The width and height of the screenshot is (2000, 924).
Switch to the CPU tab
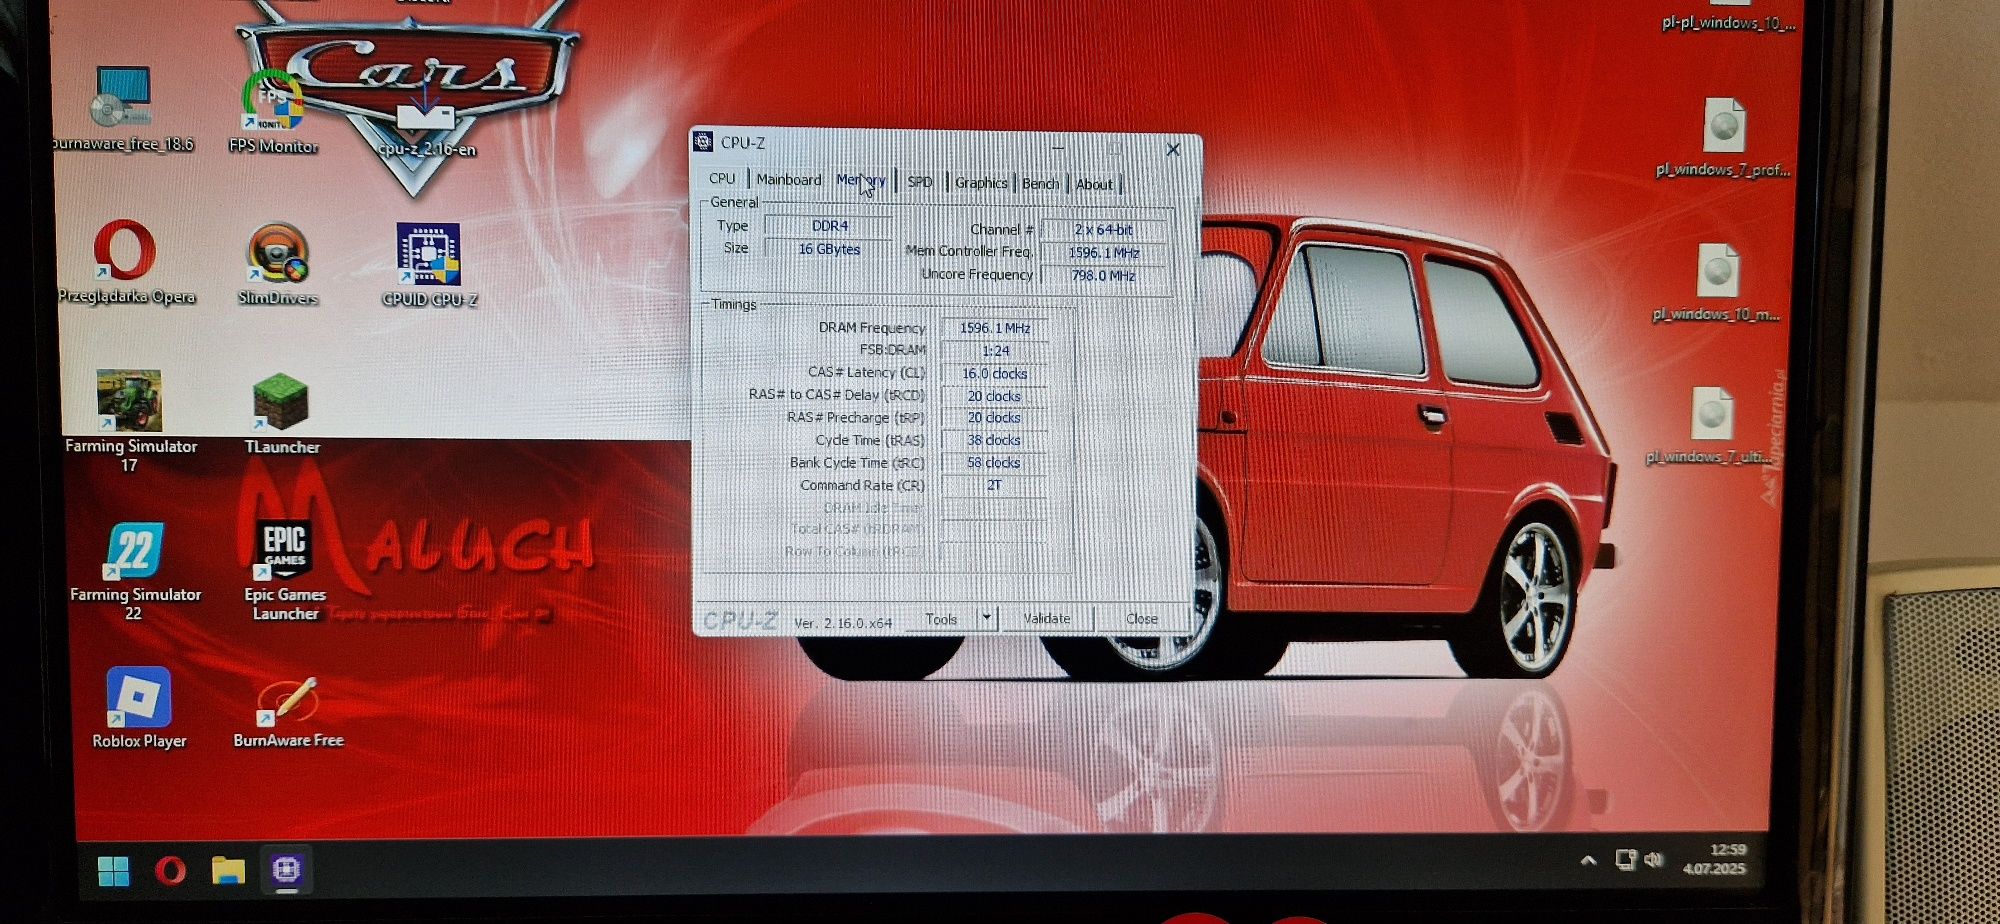tap(722, 179)
